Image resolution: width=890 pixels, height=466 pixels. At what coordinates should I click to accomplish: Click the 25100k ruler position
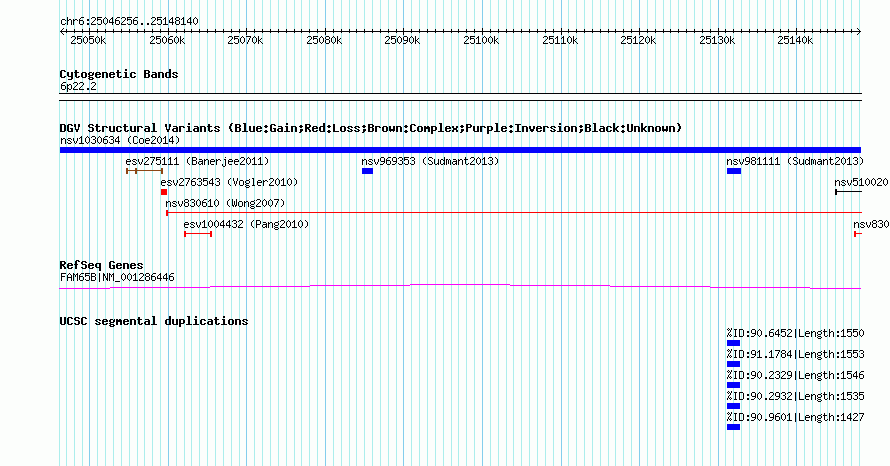[481, 40]
